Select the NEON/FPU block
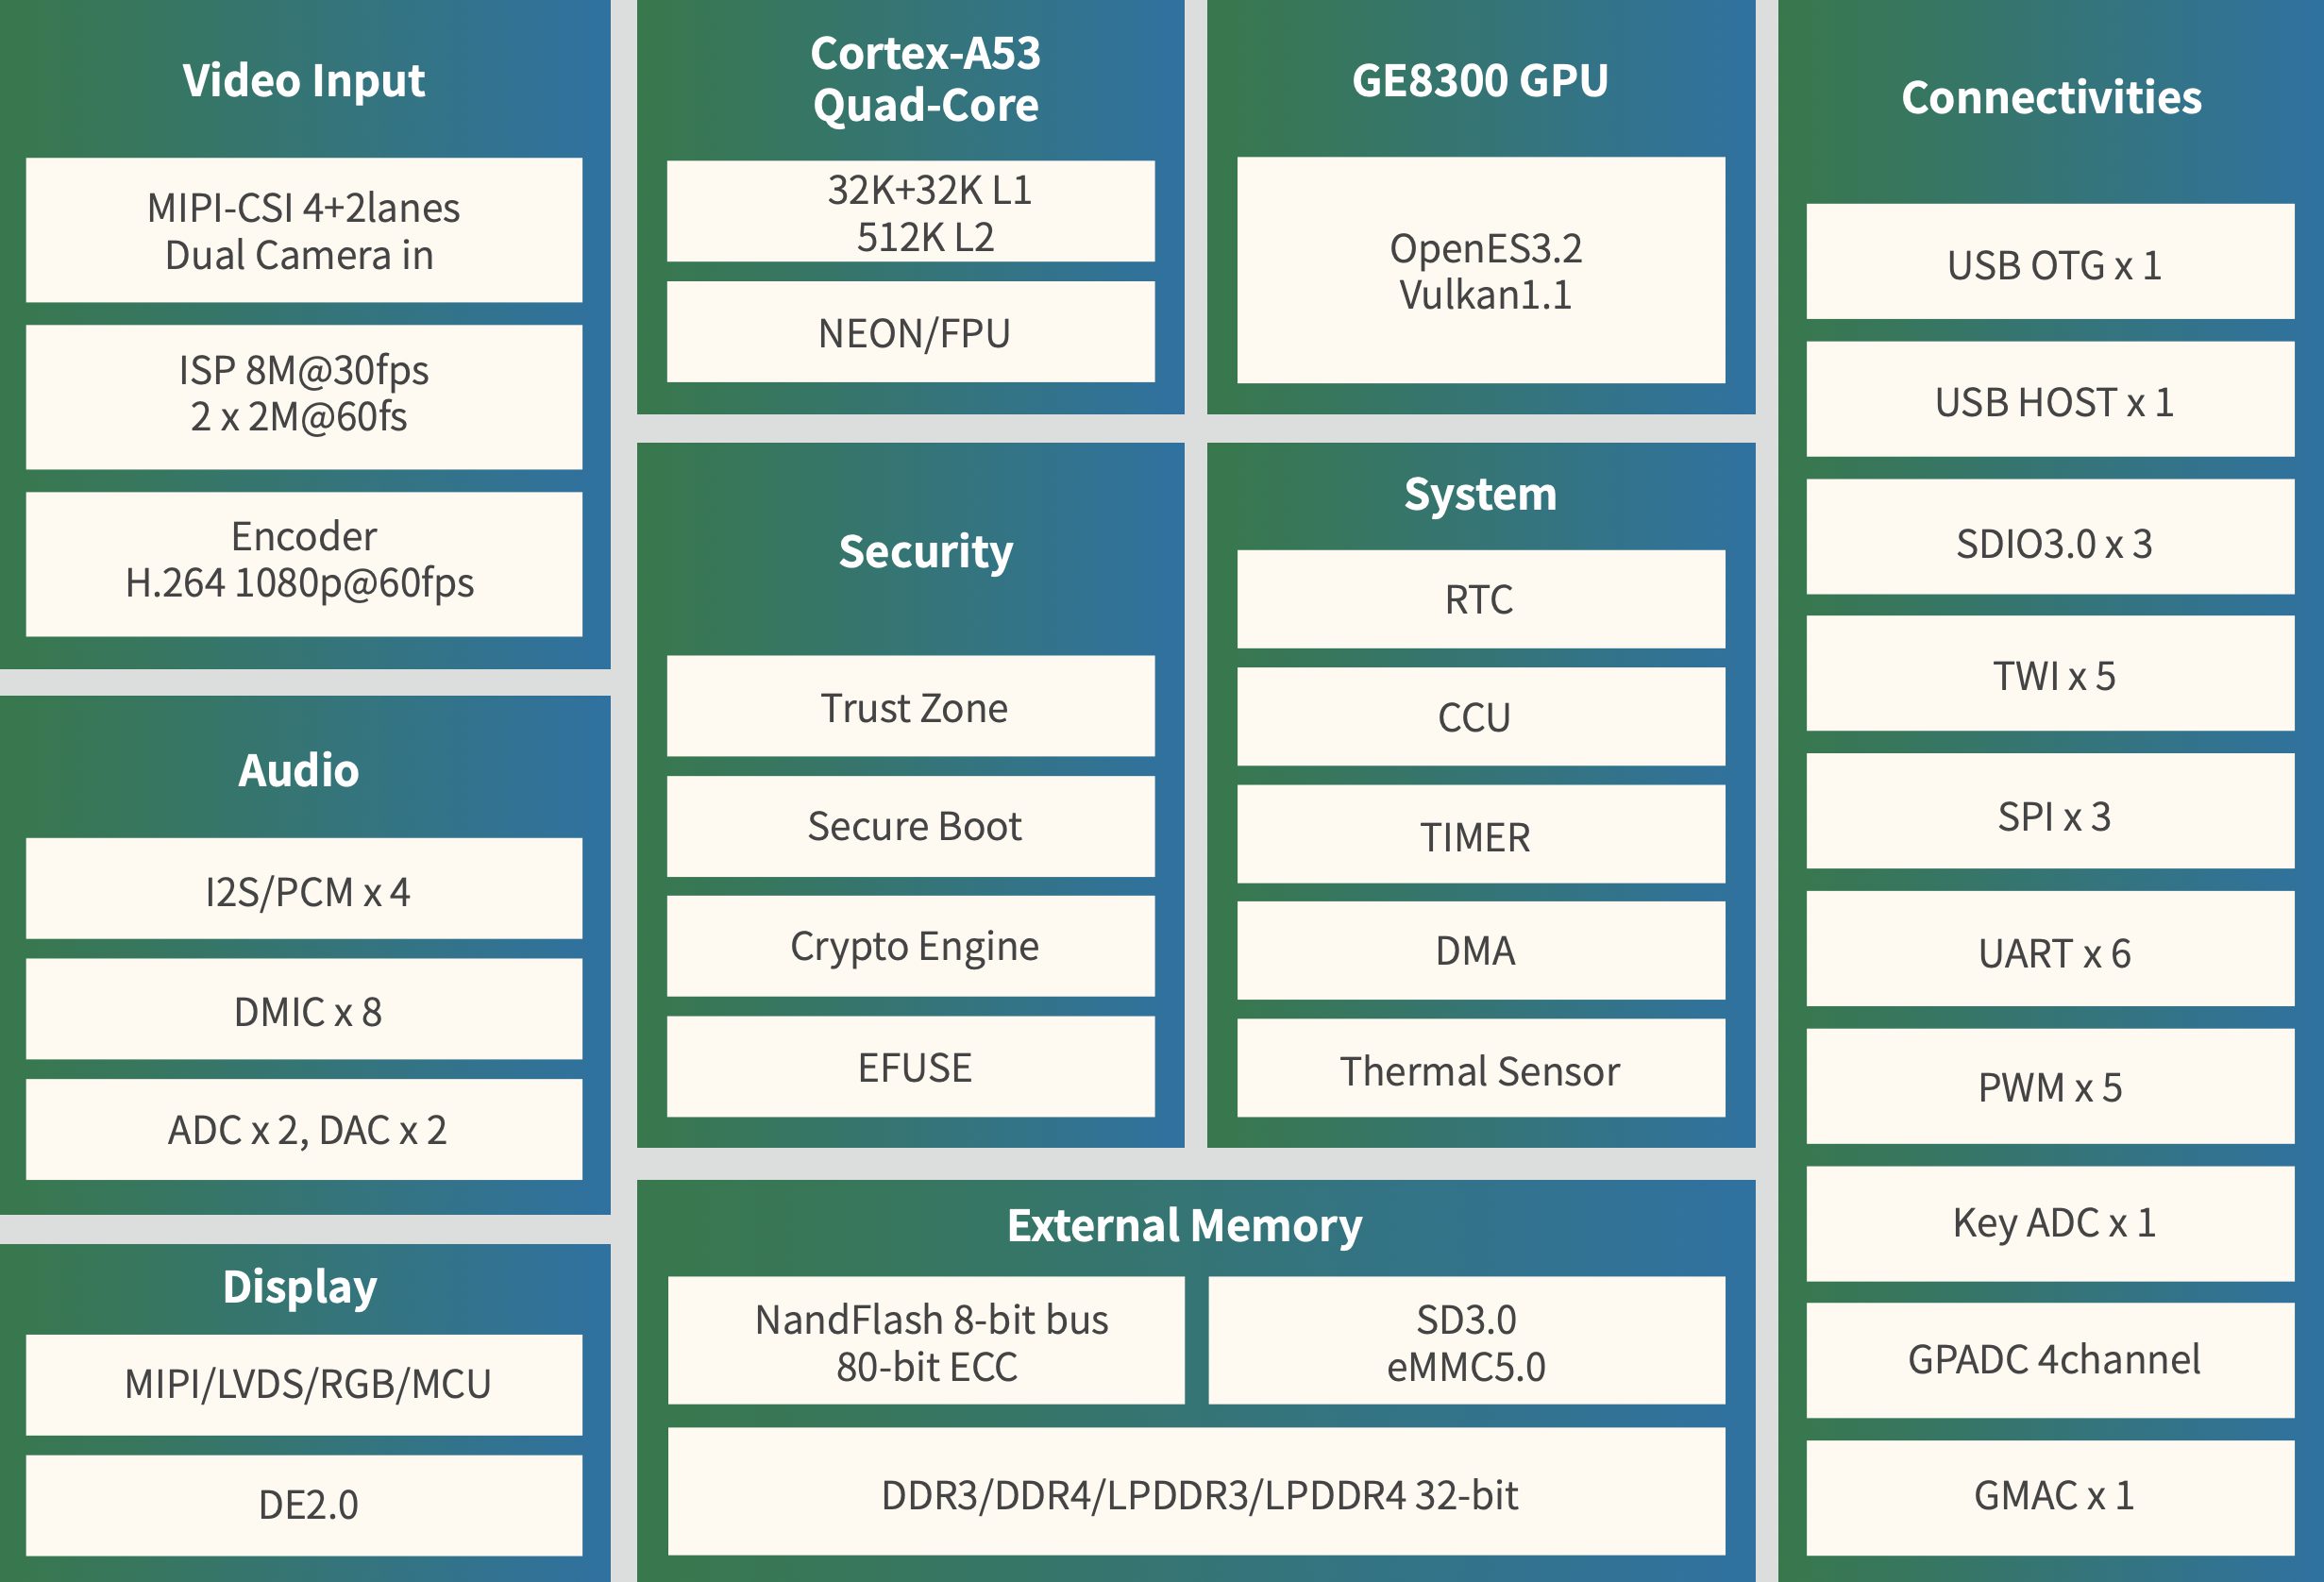Image resolution: width=2324 pixels, height=1582 pixels. [x=910, y=332]
